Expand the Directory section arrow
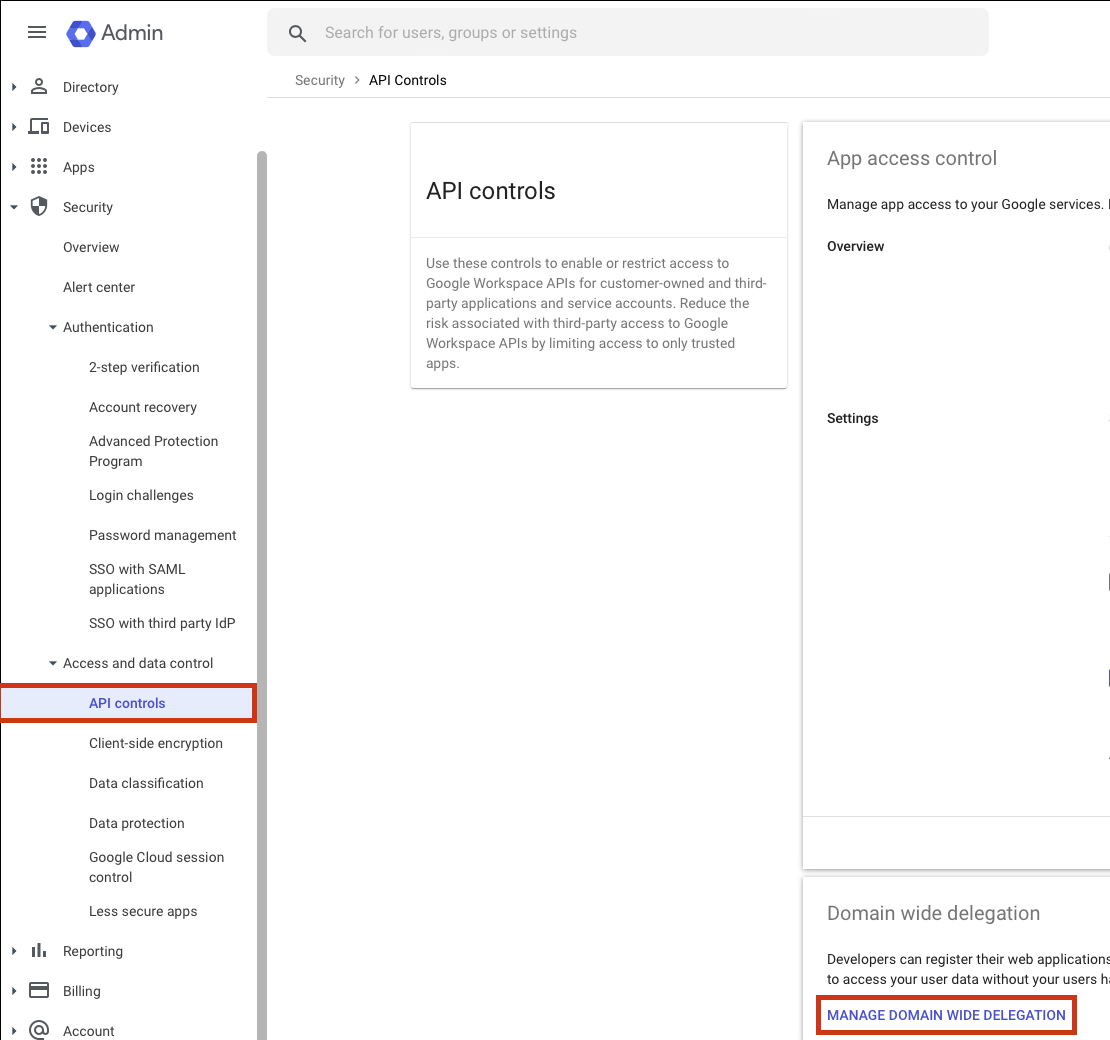Viewport: 1110px width, 1040px height. 14,87
